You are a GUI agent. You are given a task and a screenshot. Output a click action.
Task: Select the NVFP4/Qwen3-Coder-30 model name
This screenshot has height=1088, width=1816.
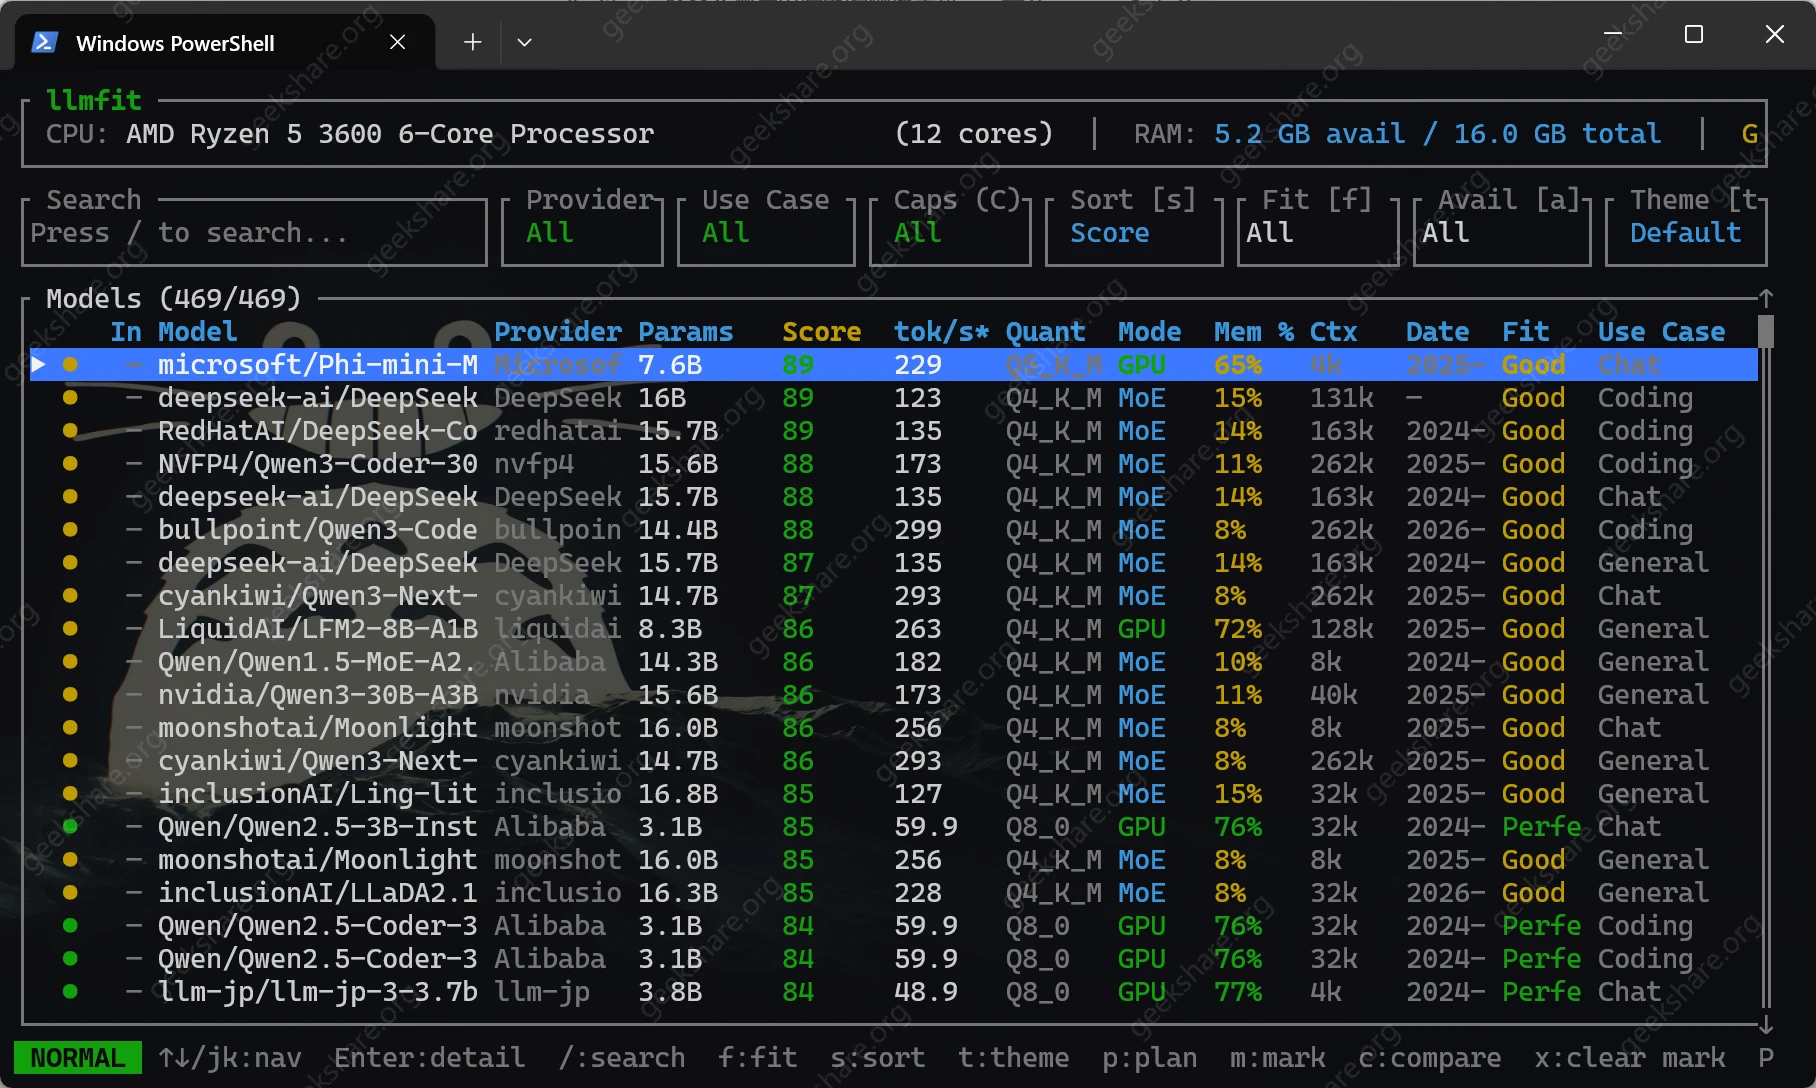point(318,464)
